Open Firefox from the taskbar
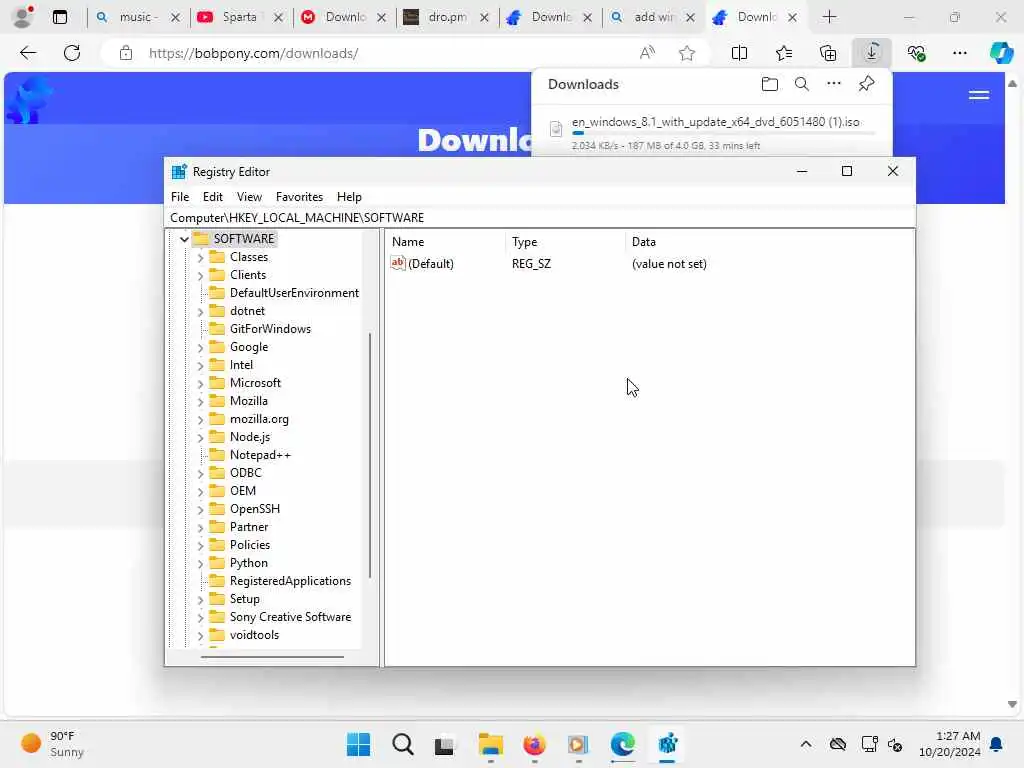 pyautogui.click(x=534, y=744)
